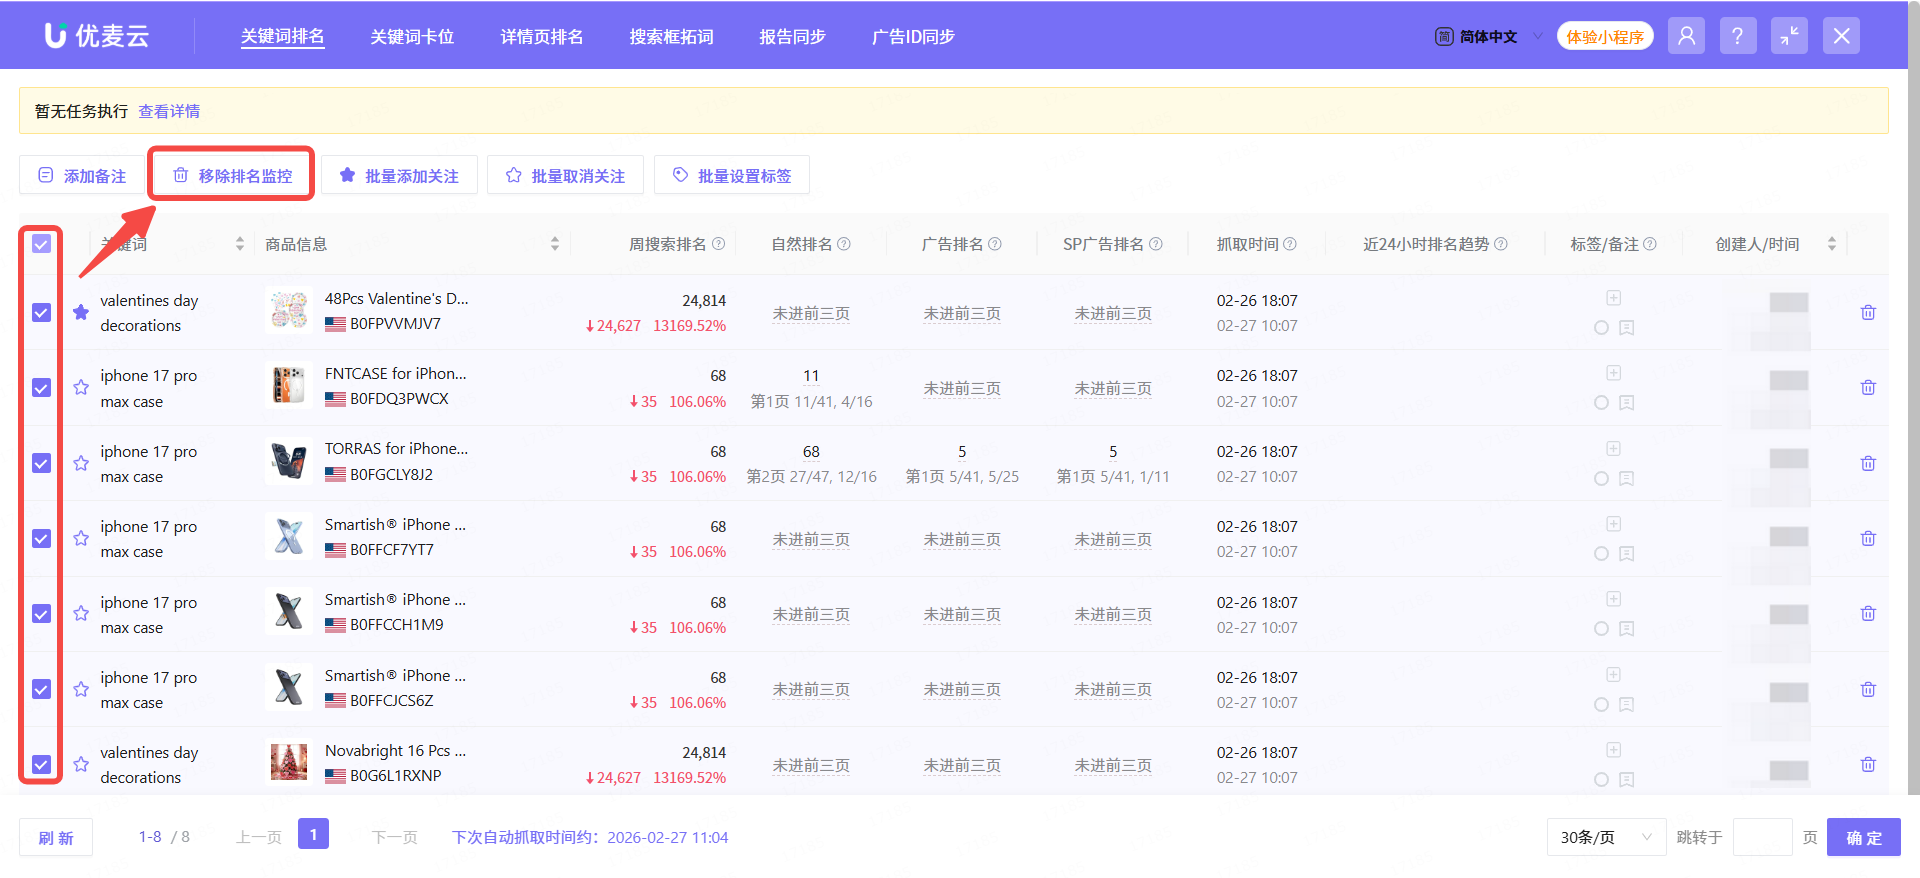Toggle circle marker in B0FDQ3PWCX row

1601,403
